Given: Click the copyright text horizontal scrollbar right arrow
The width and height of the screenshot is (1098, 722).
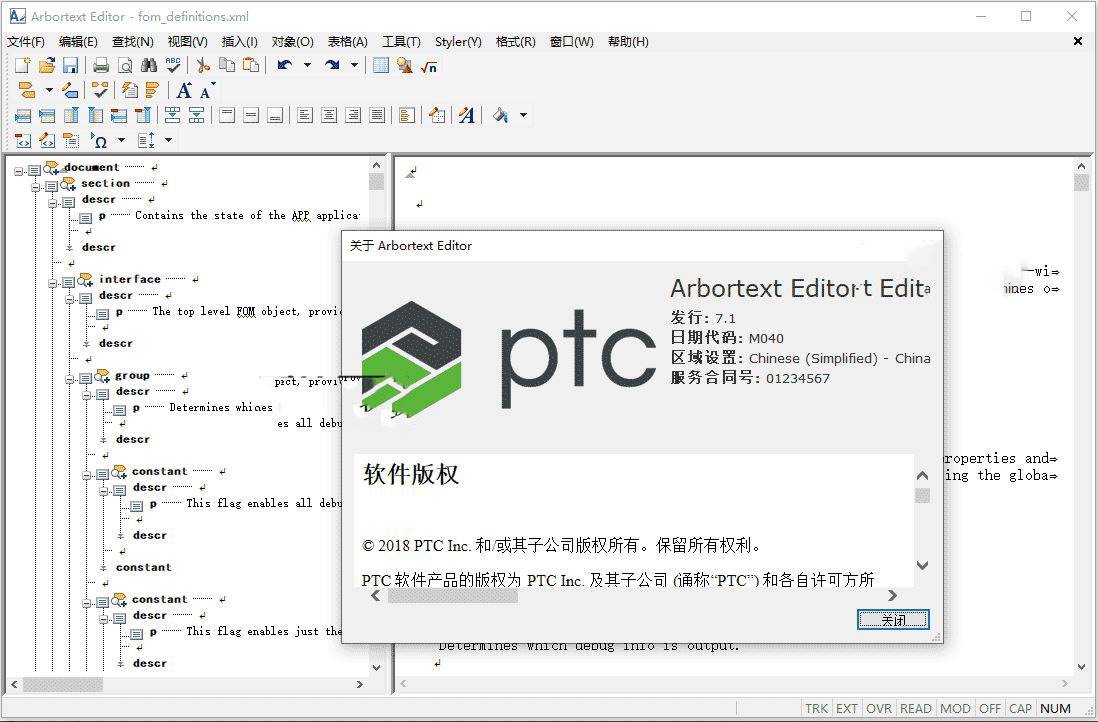Looking at the screenshot, I should coord(892,596).
